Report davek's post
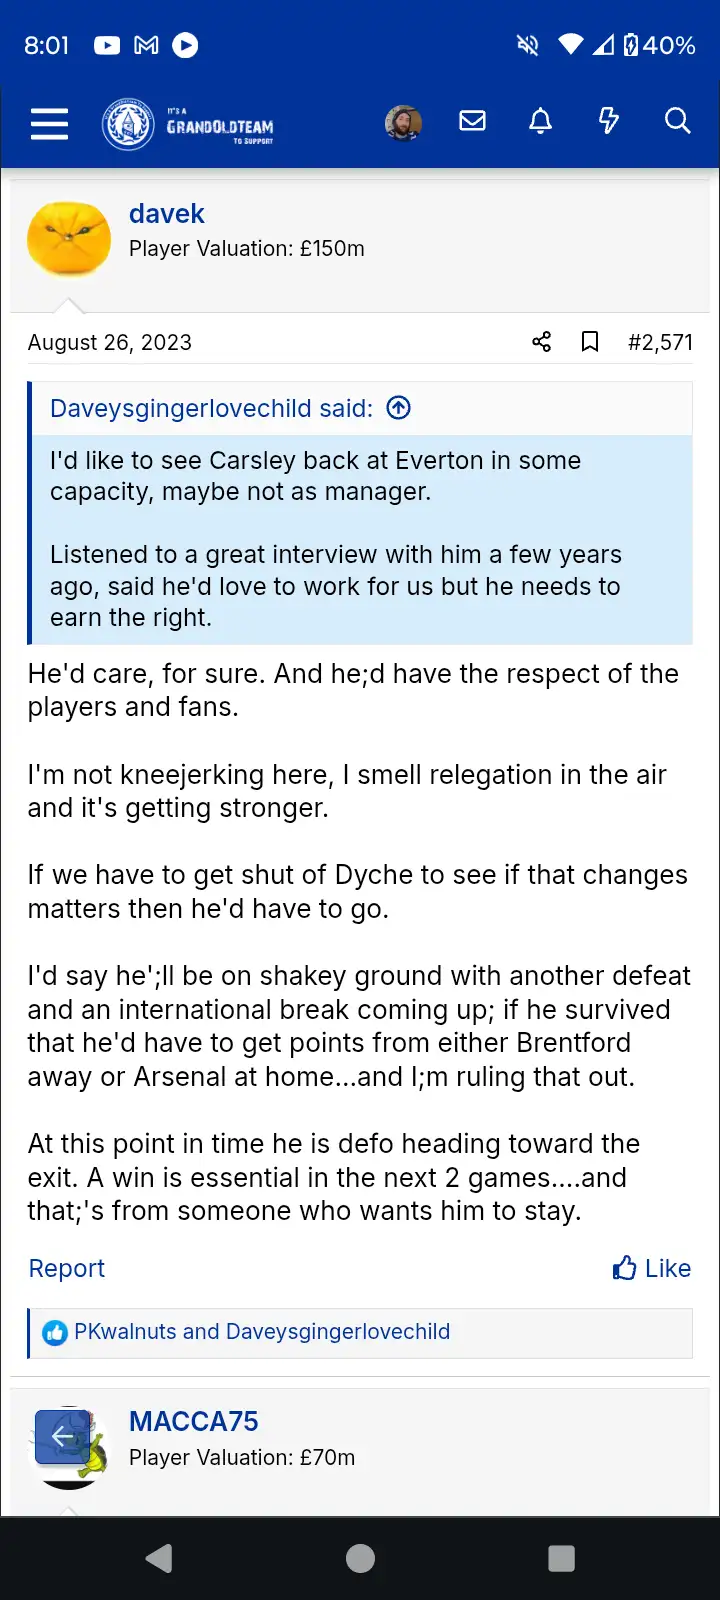 point(66,1268)
